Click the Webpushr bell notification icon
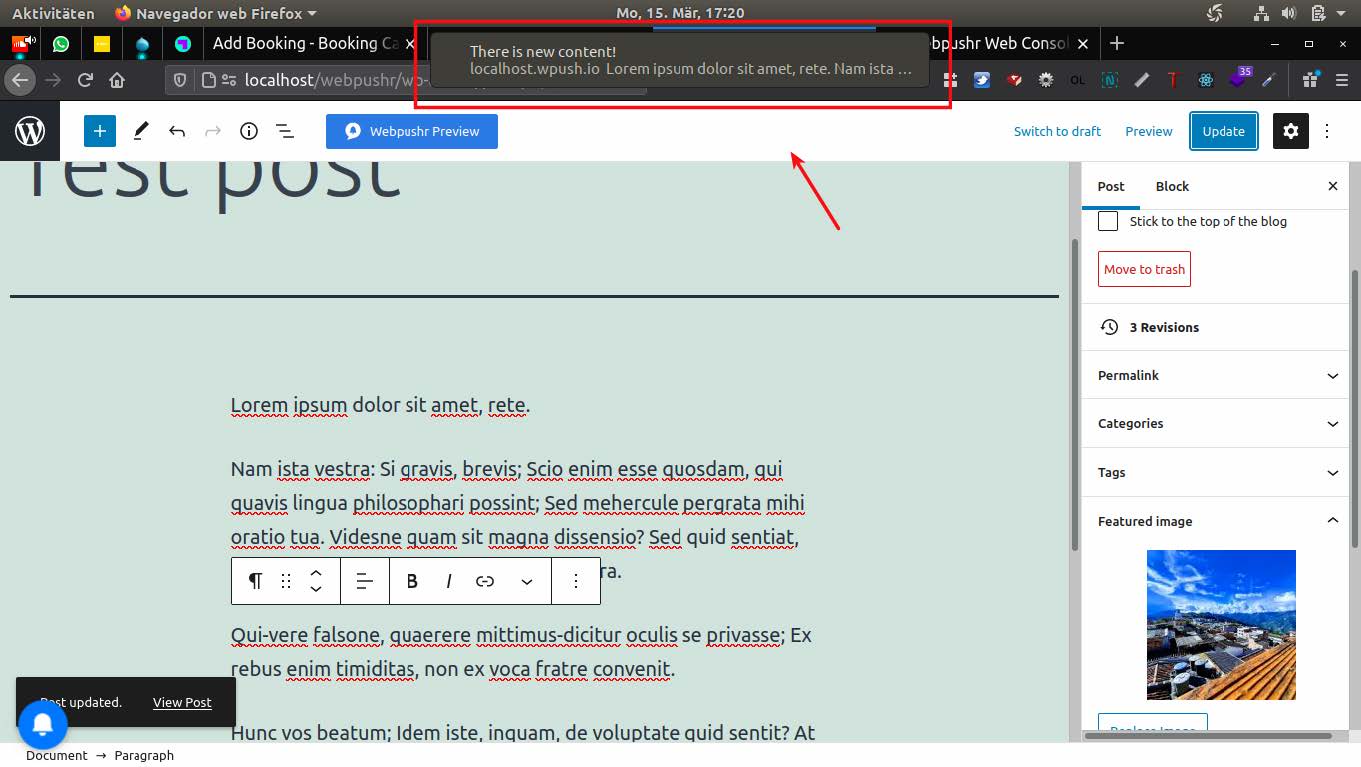Viewport: 1361px width, 767px height. pos(43,726)
